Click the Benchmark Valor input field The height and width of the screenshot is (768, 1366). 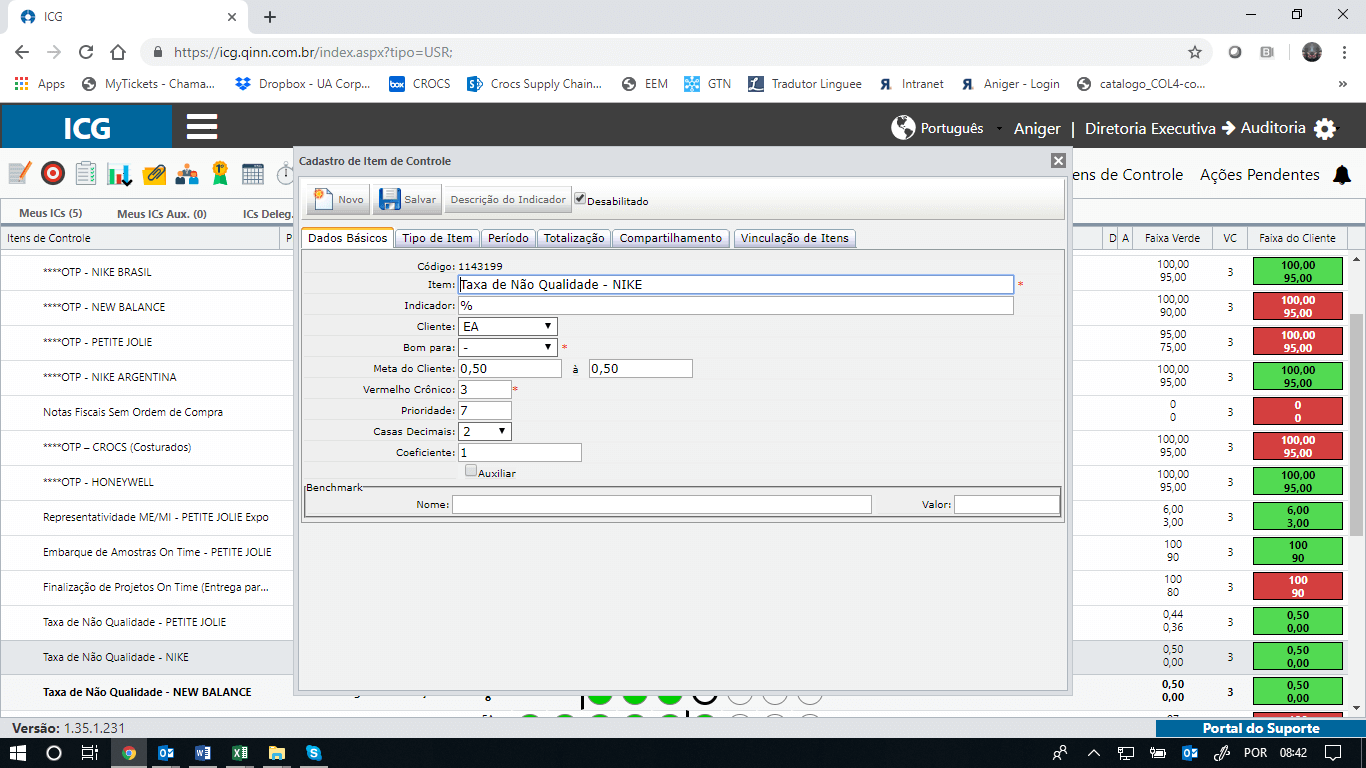pos(1007,505)
